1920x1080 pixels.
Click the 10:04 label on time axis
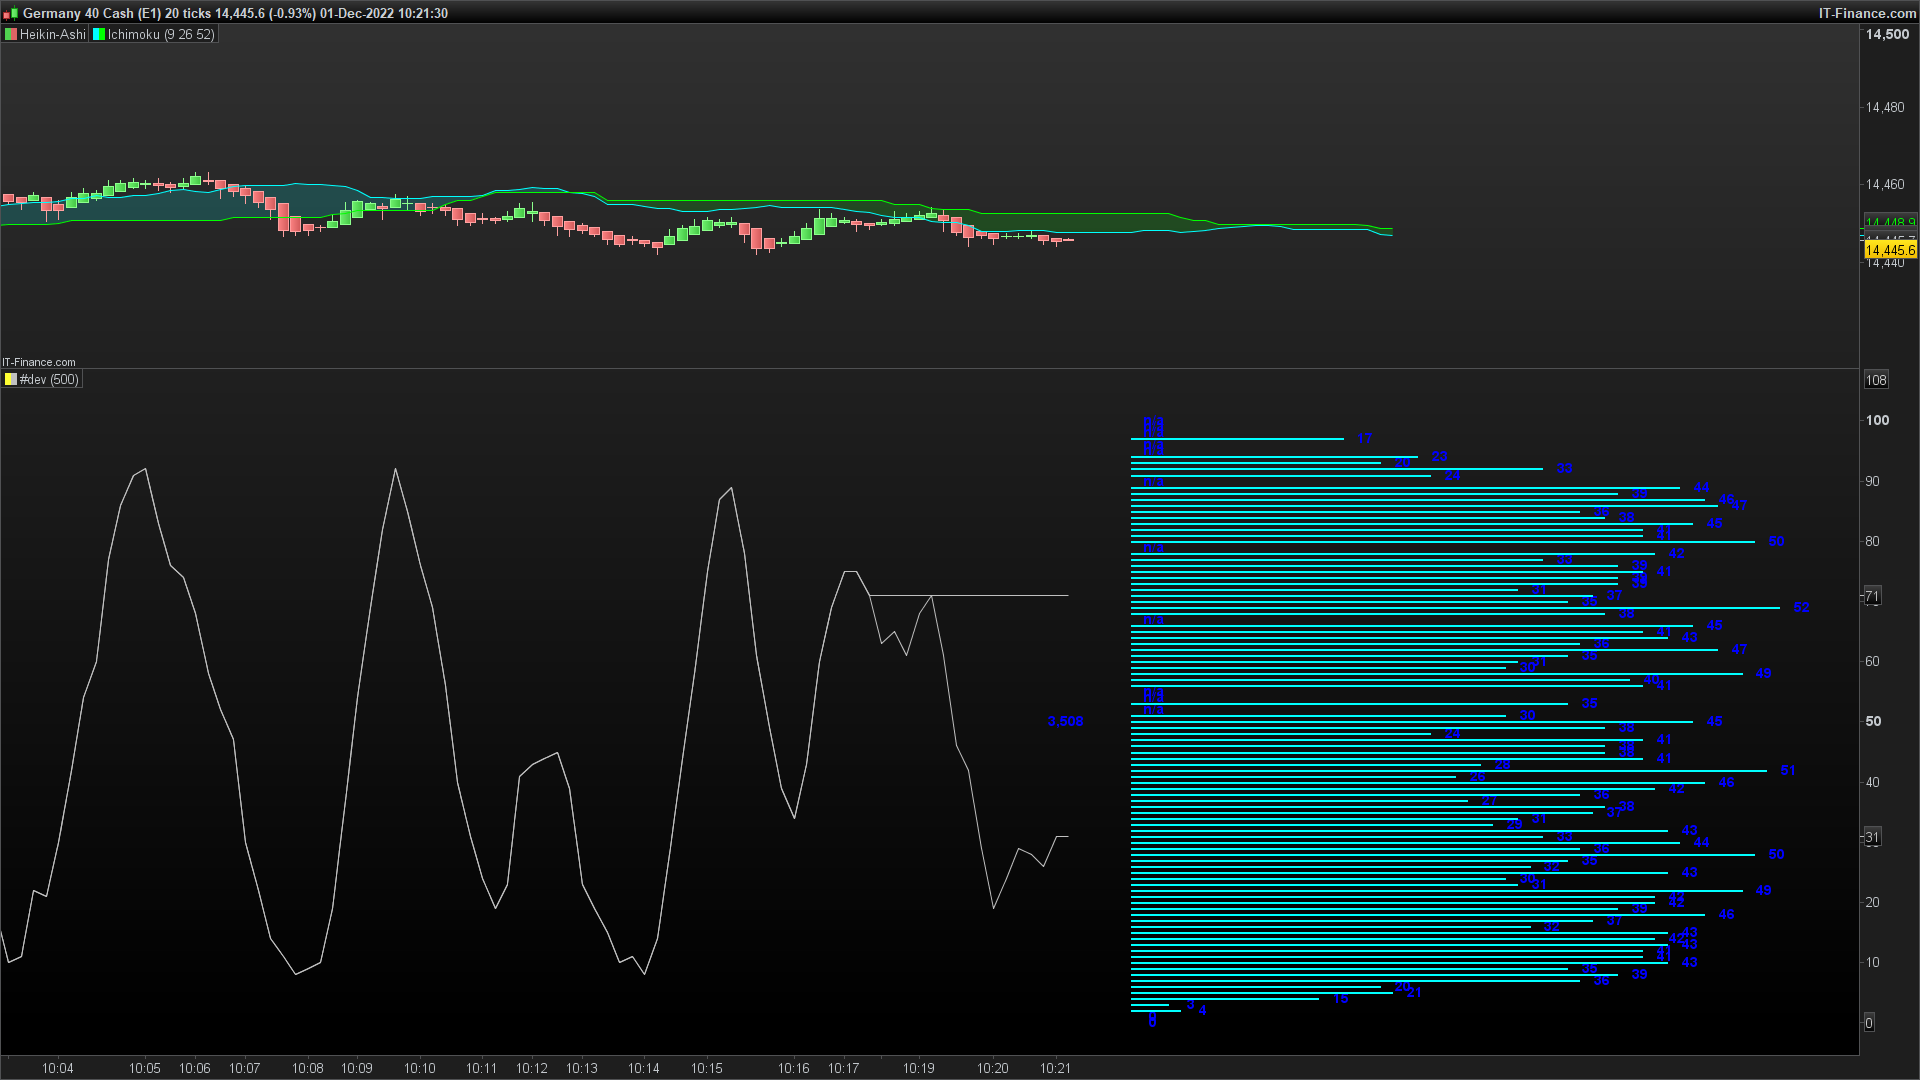58,1068
